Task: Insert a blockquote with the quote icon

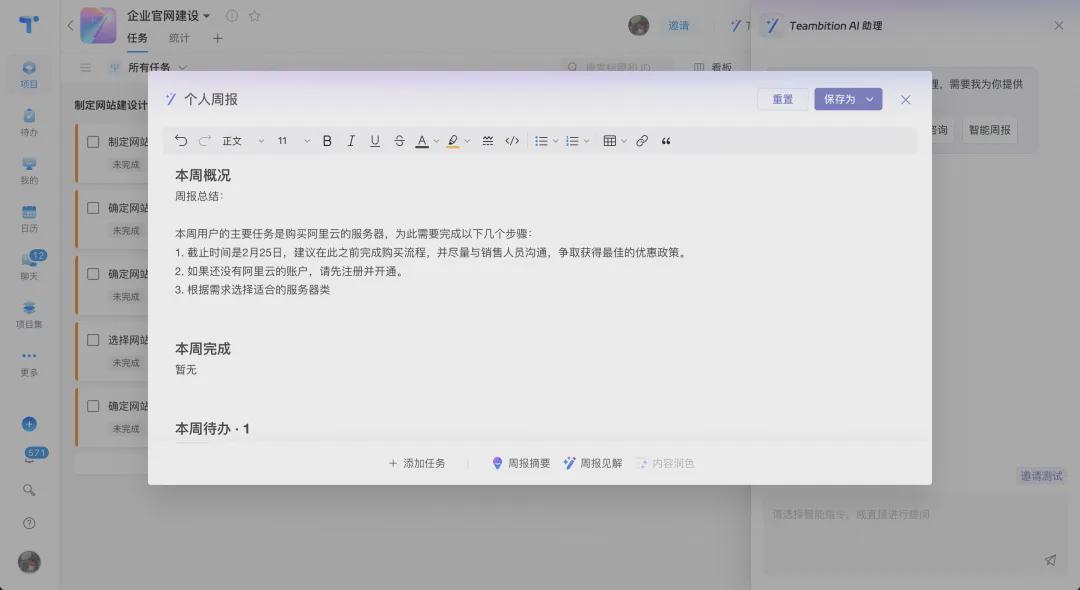Action: click(665, 141)
